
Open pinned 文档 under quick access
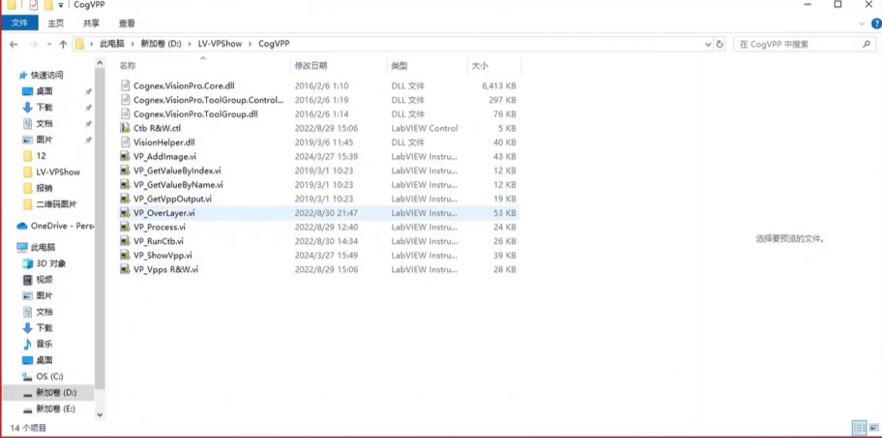coord(38,123)
